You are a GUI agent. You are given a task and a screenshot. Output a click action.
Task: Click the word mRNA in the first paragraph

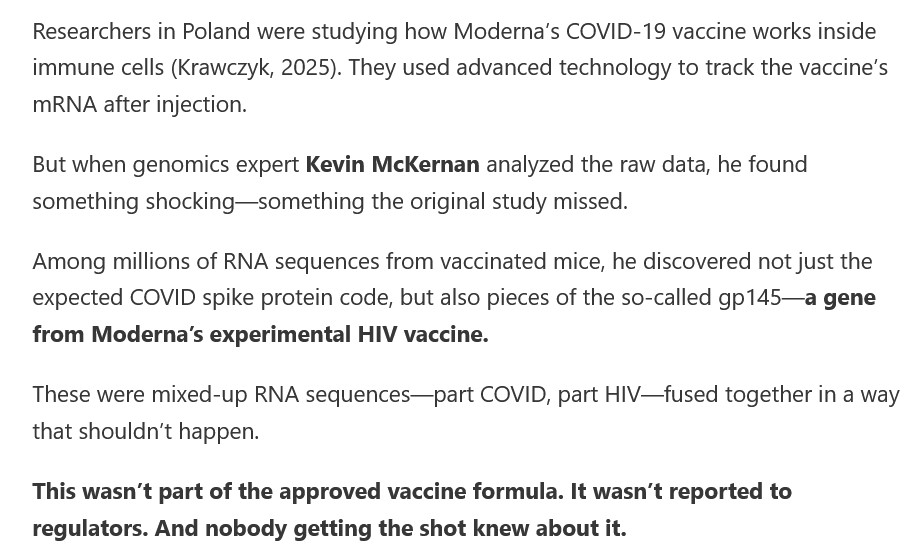click(x=65, y=105)
